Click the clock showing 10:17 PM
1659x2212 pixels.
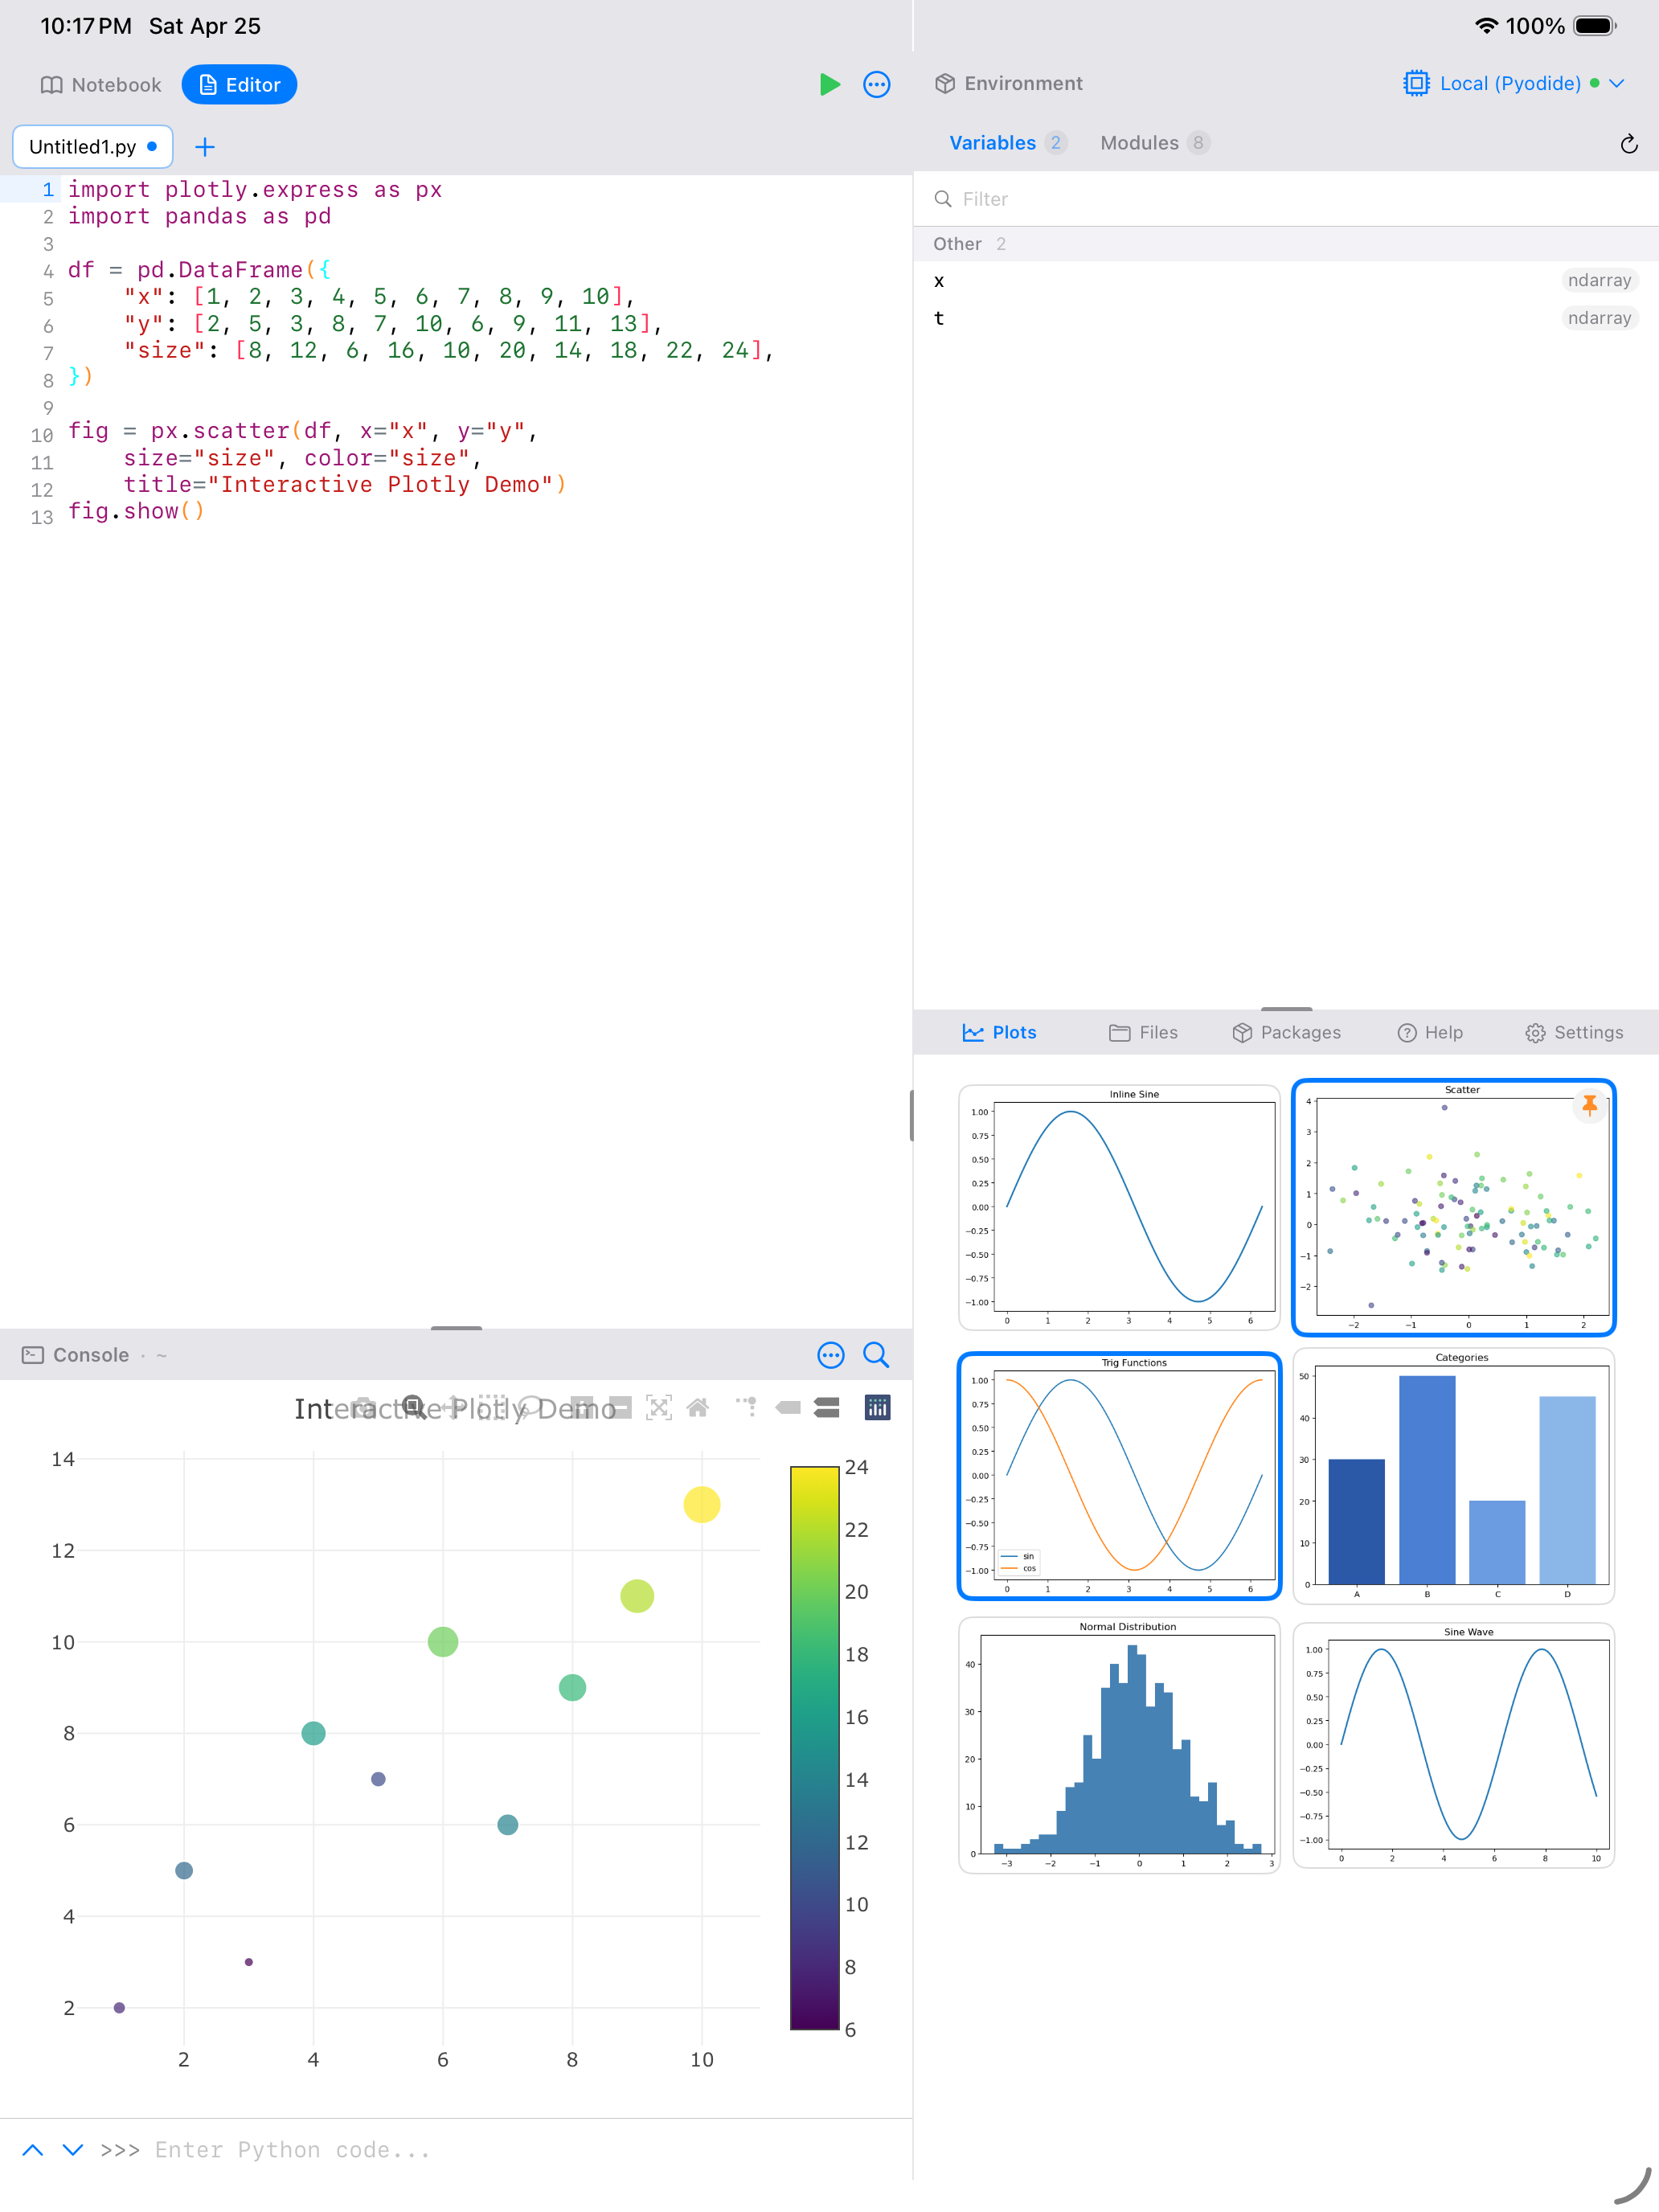point(86,26)
